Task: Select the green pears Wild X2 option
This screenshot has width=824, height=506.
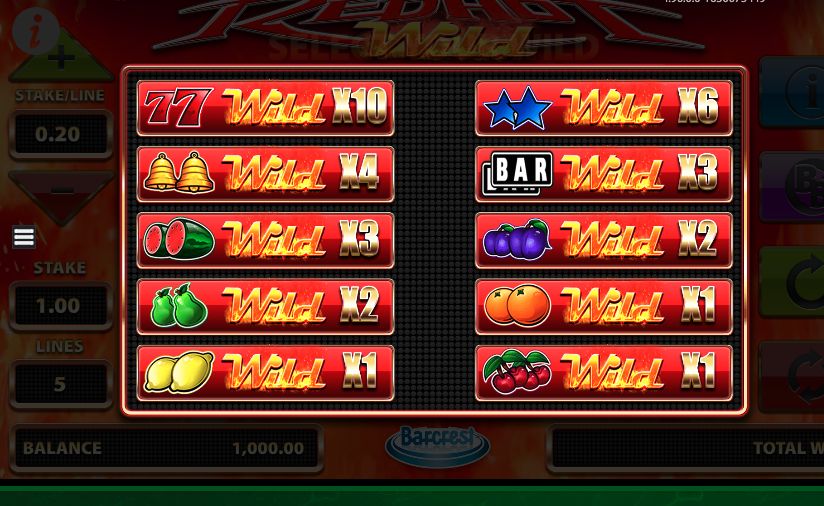Action: pos(265,306)
